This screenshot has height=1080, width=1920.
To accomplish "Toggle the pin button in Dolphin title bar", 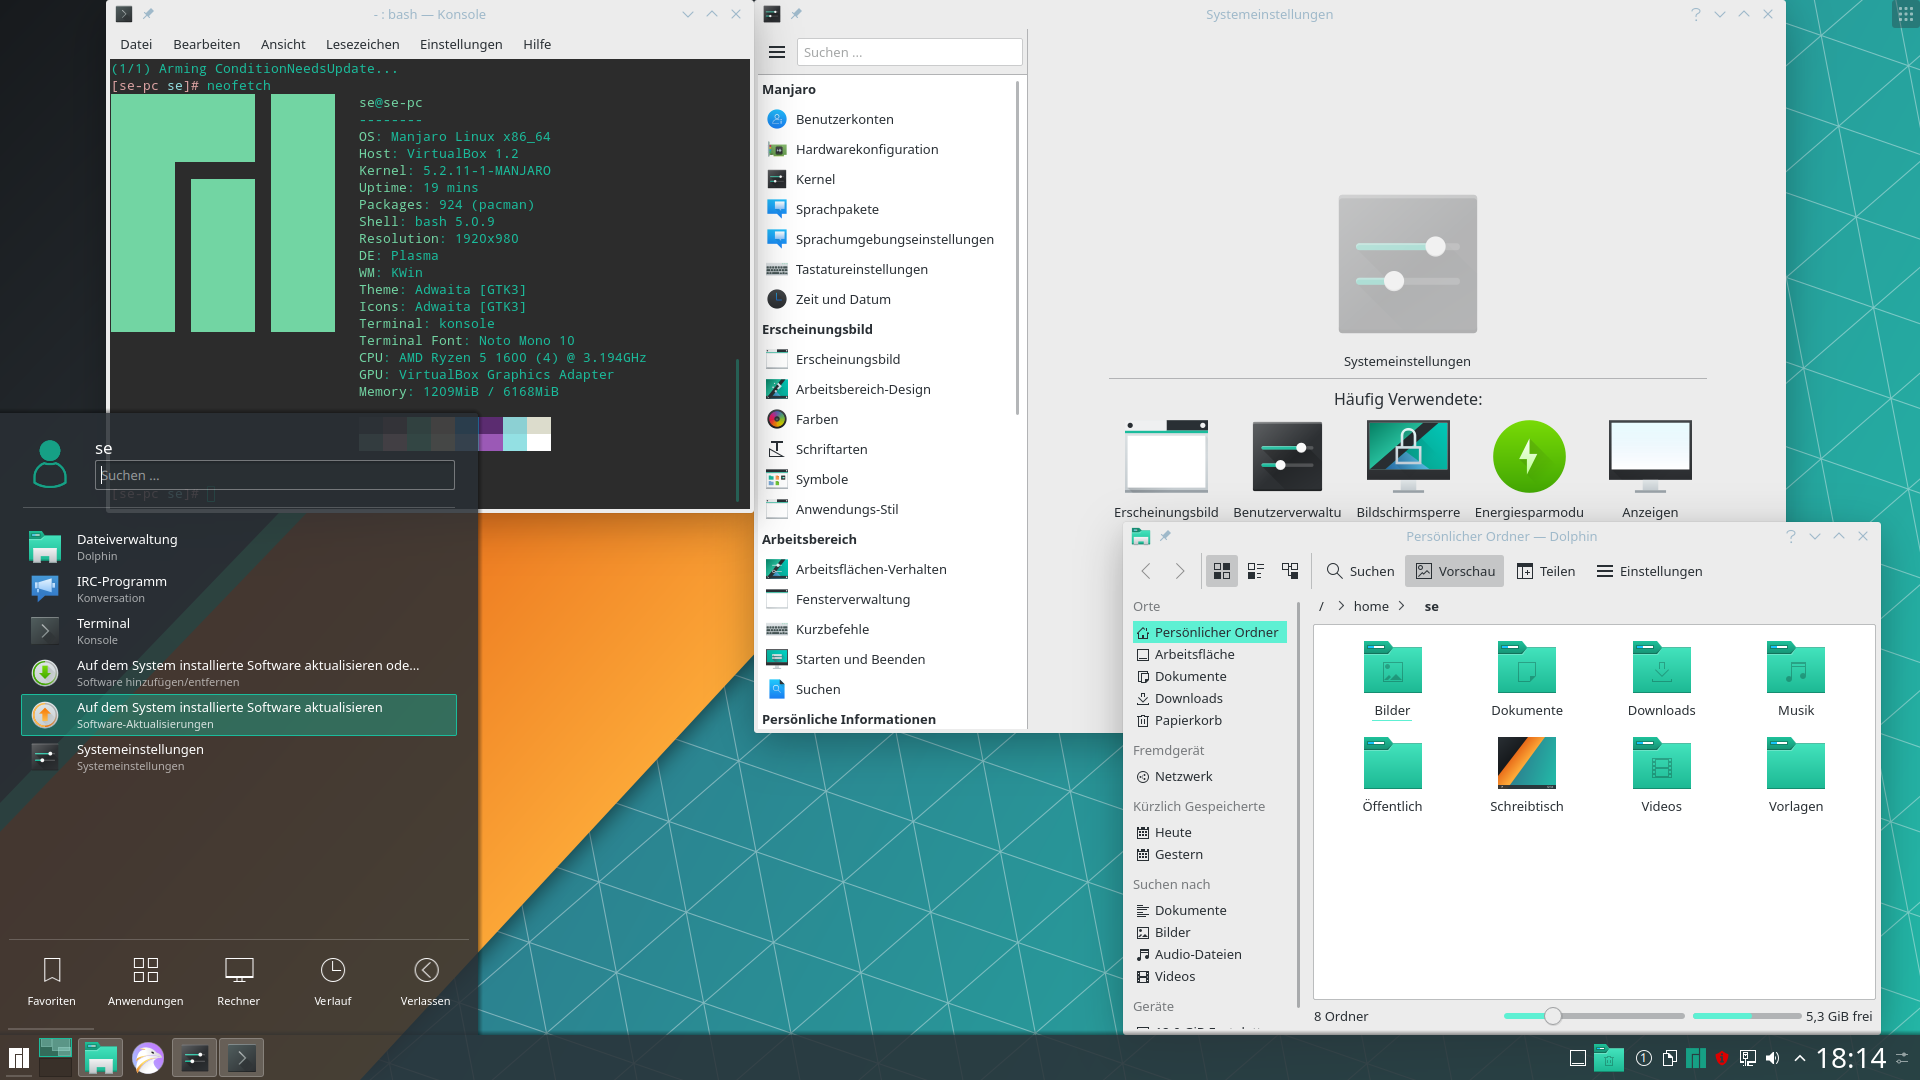I will coord(1165,536).
